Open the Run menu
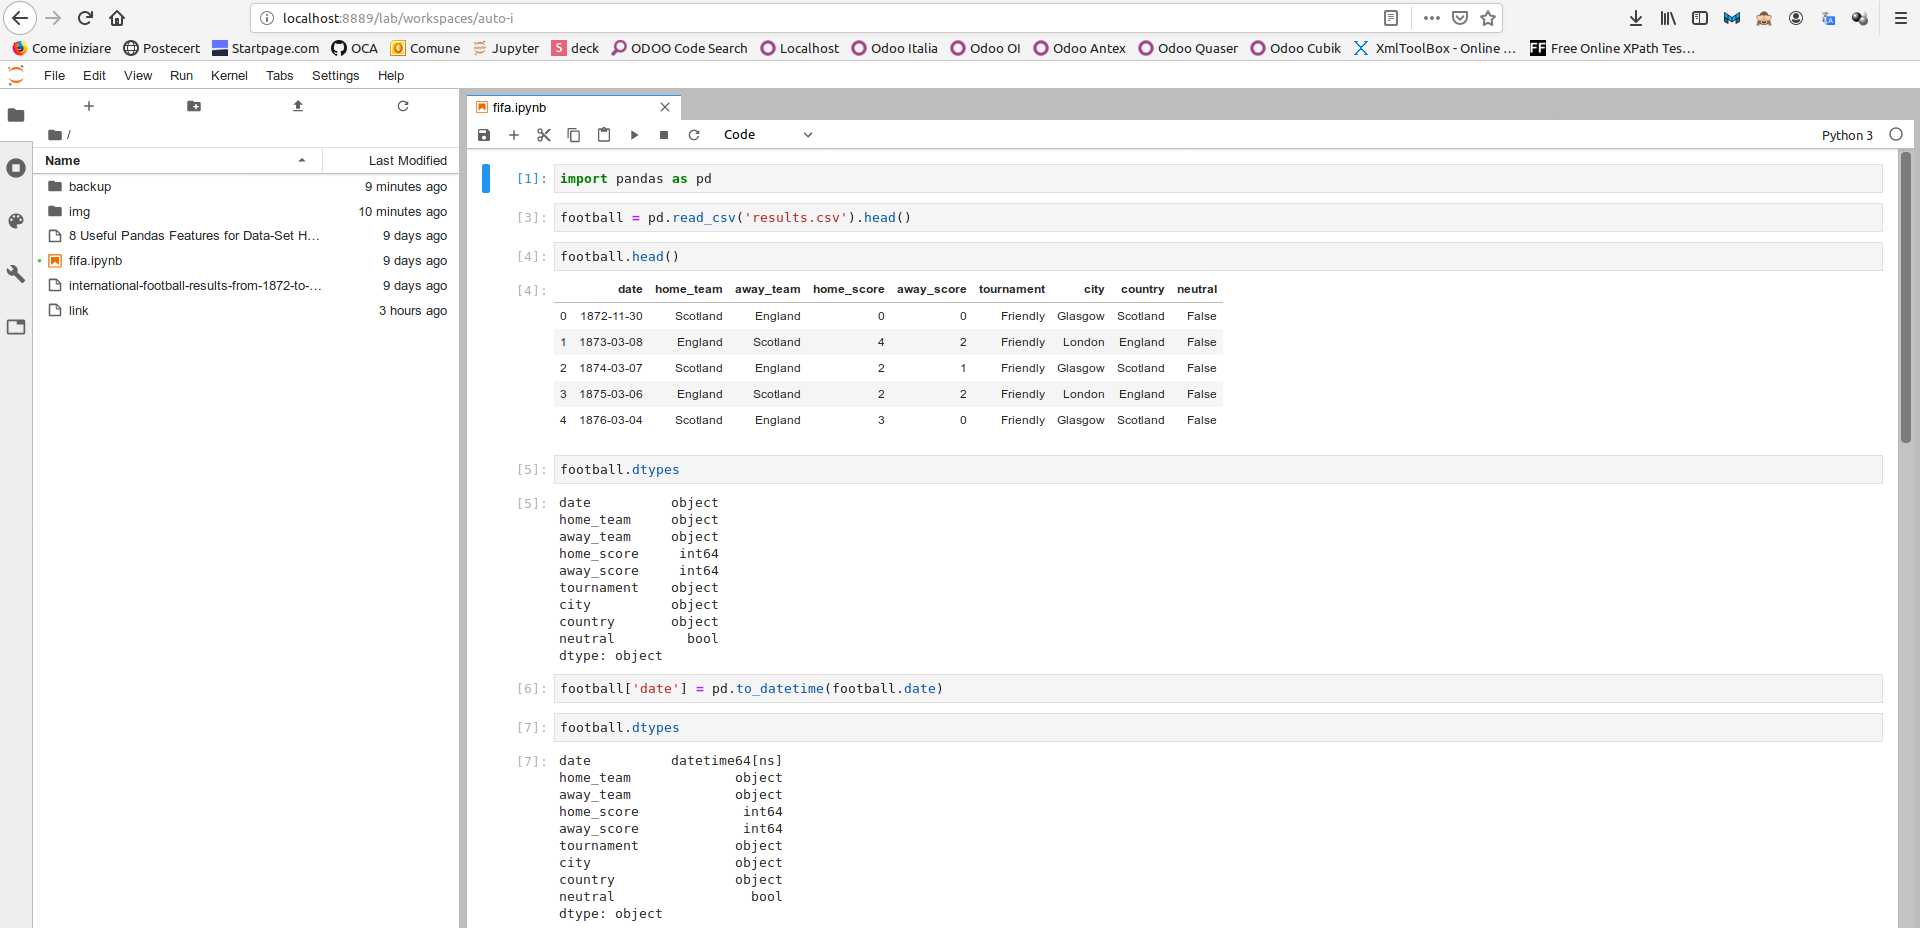Screen dimensions: 1920x928 181,76
